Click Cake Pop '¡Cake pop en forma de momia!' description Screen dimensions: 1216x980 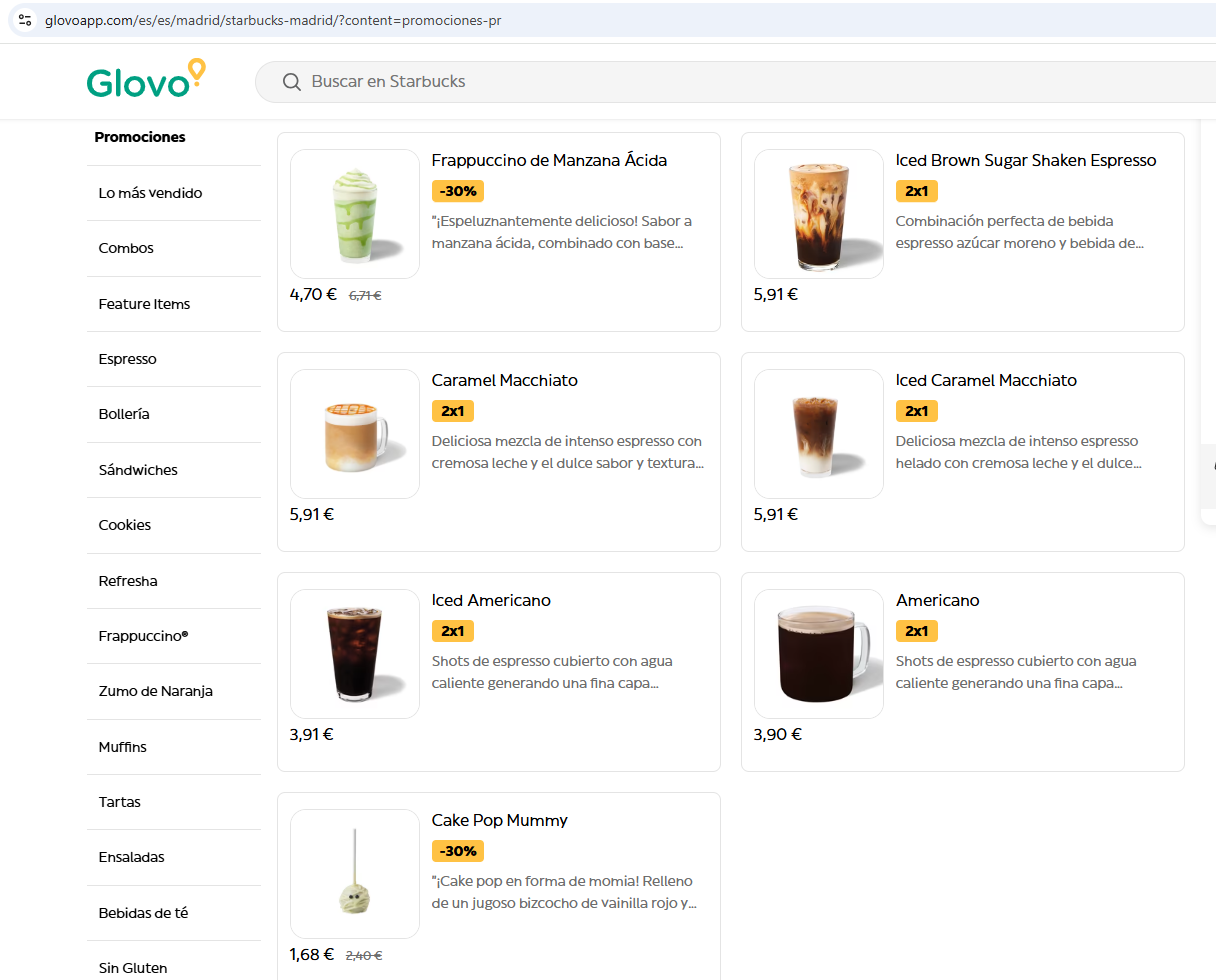[x=564, y=892]
